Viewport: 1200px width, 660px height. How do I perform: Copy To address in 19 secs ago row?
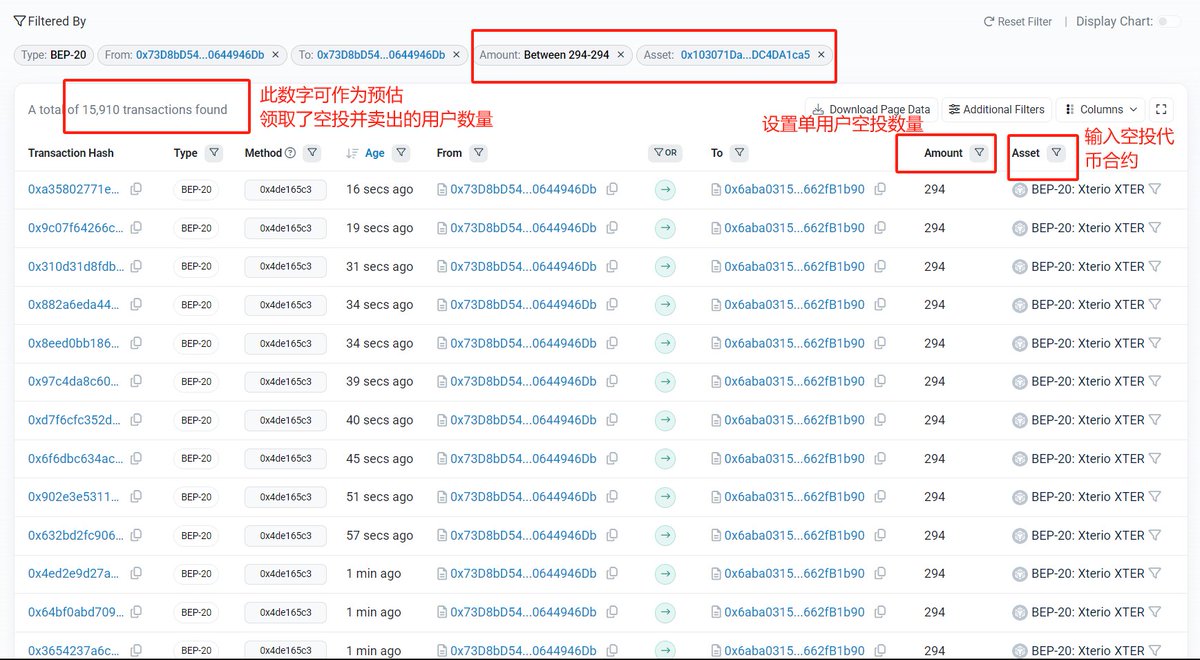(880, 228)
